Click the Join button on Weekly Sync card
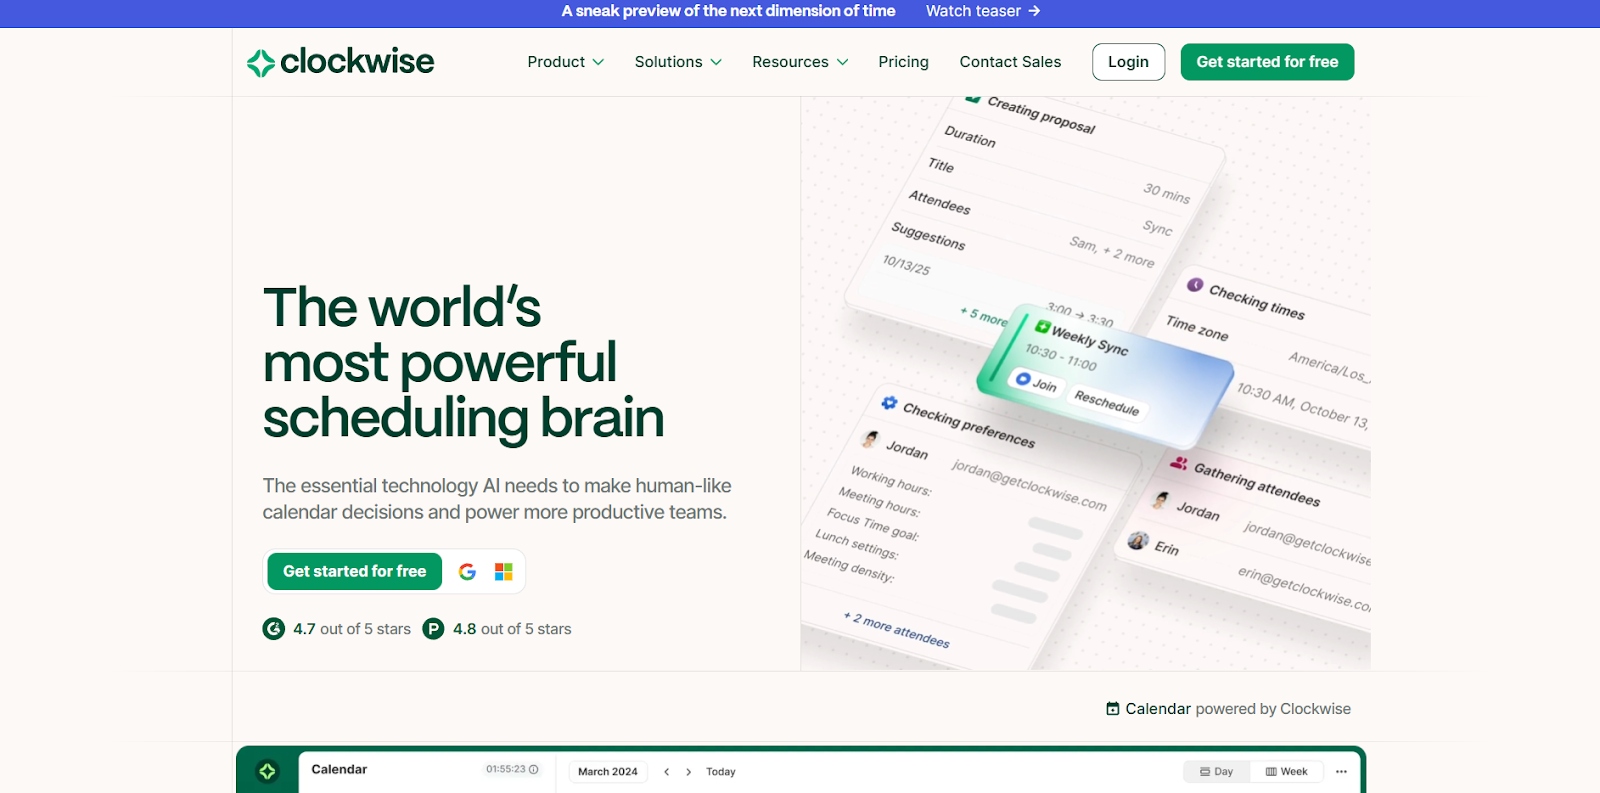This screenshot has height=793, width=1600. 1035,382
